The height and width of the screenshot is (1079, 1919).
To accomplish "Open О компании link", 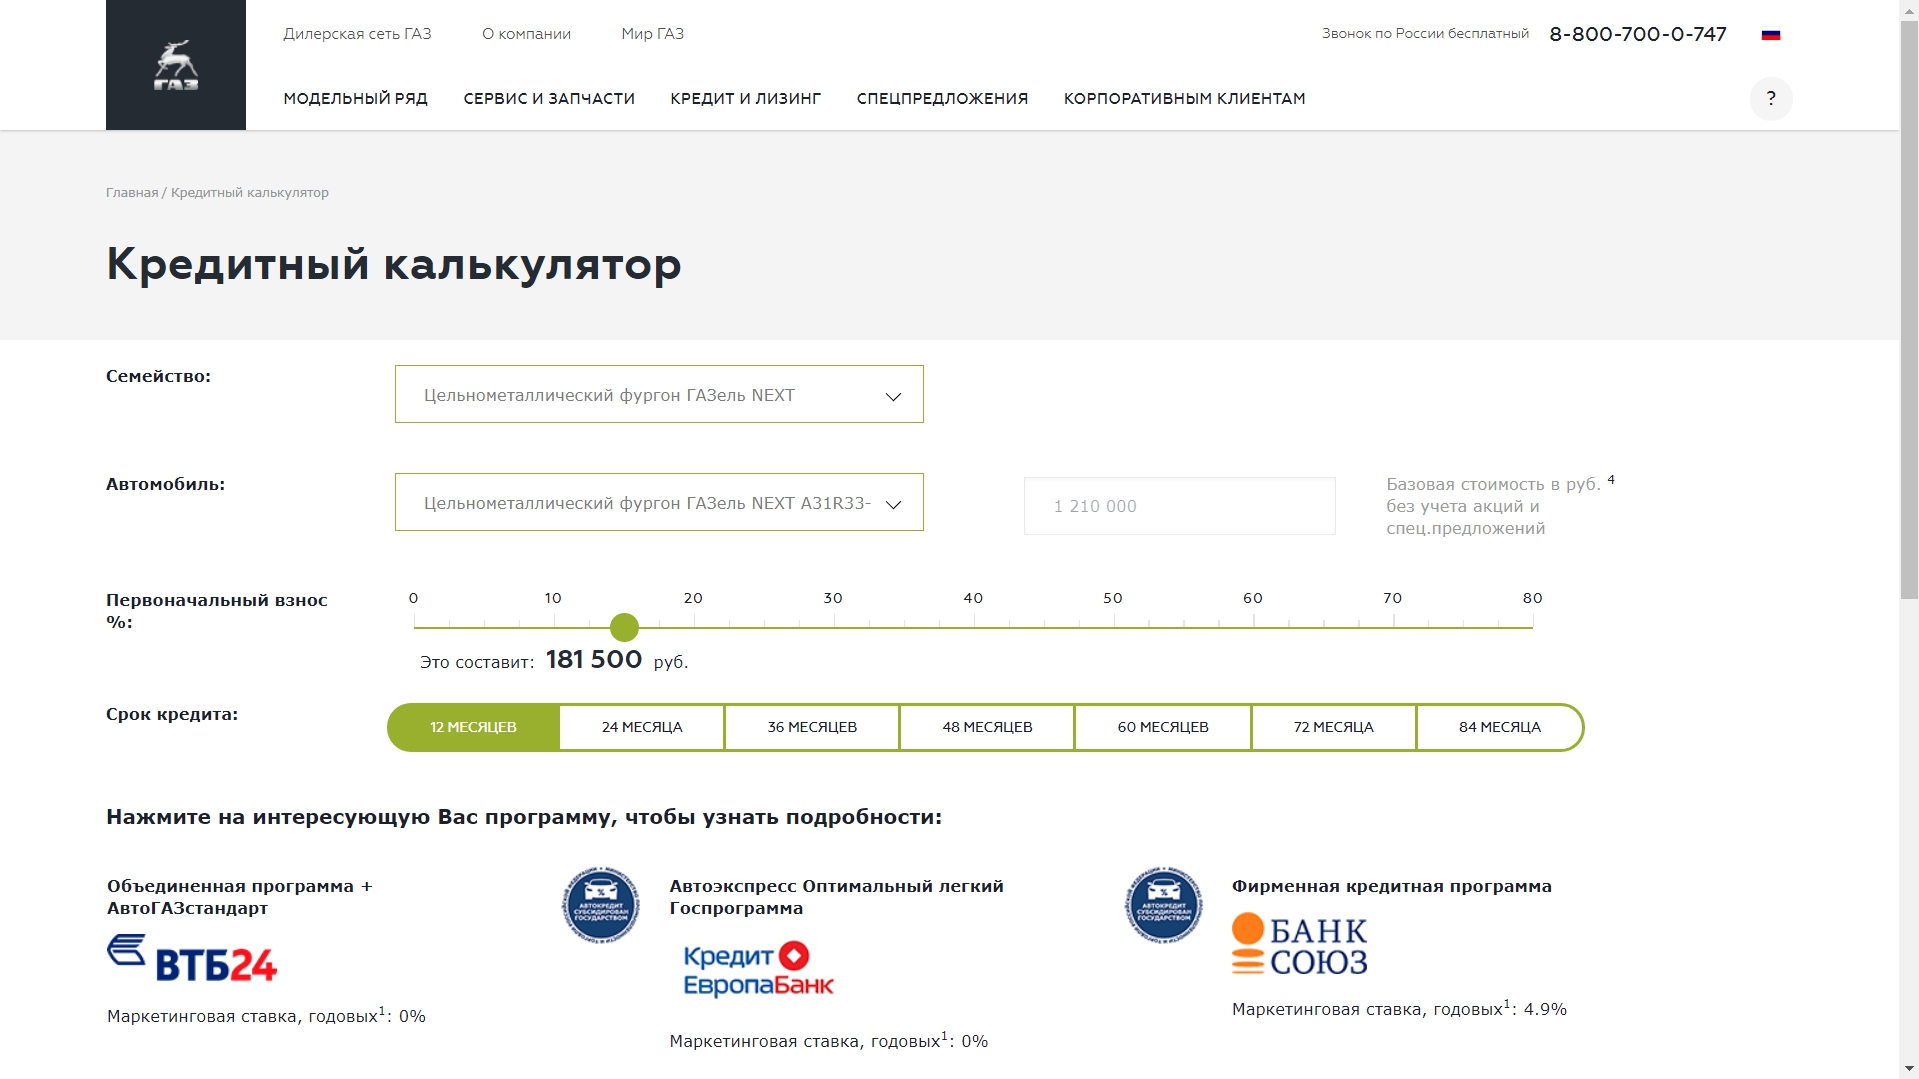I will (x=526, y=34).
